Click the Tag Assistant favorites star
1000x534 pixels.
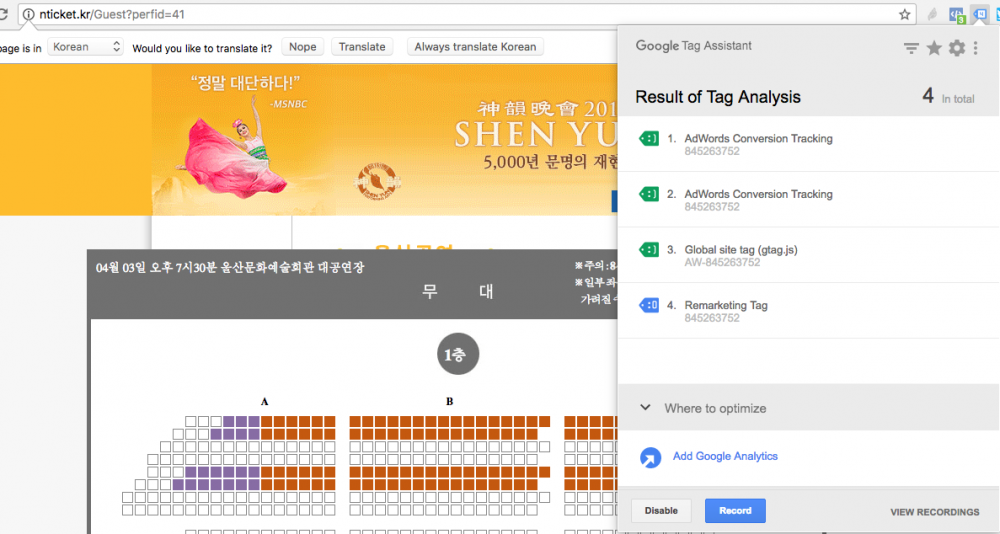click(934, 48)
